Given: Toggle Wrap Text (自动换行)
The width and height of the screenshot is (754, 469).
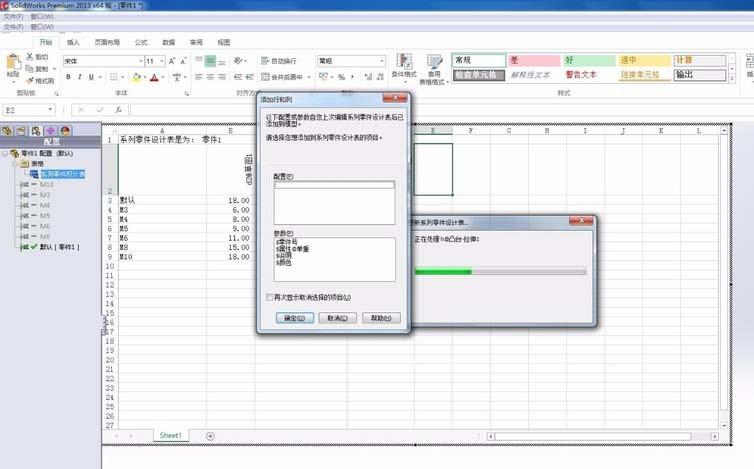Looking at the screenshot, I should click(279, 61).
